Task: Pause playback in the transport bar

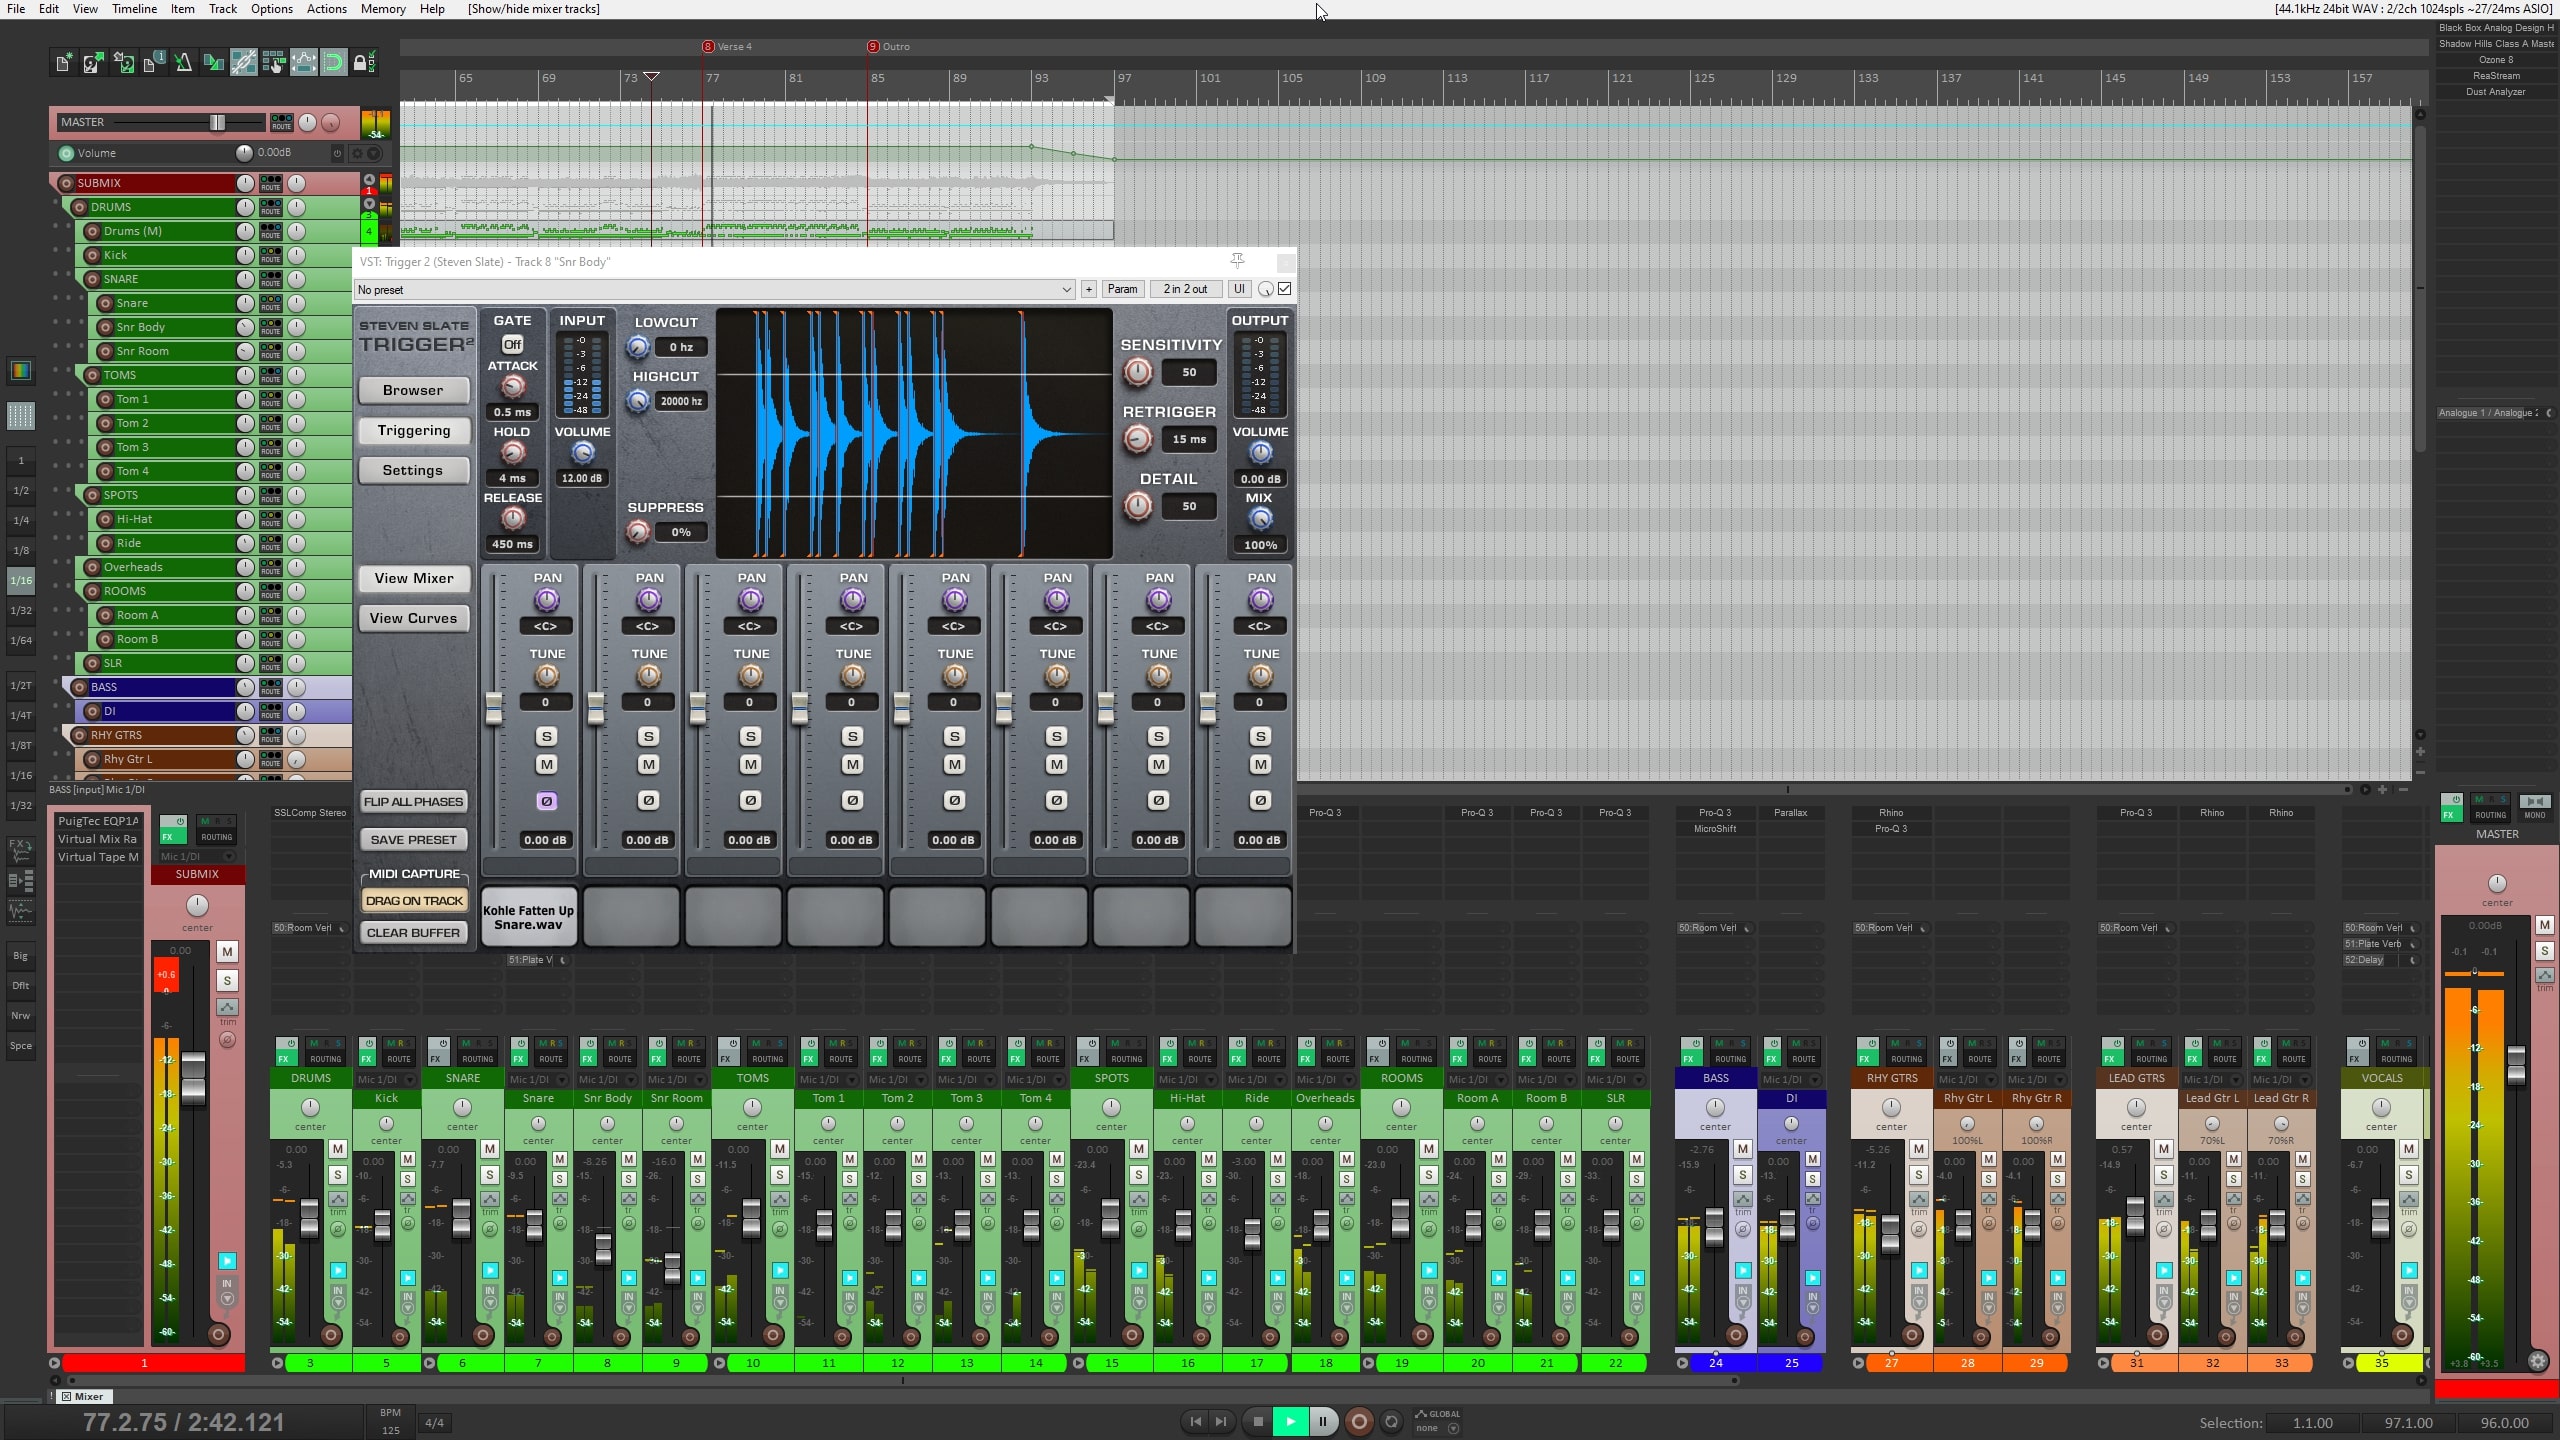Action: (1323, 1421)
